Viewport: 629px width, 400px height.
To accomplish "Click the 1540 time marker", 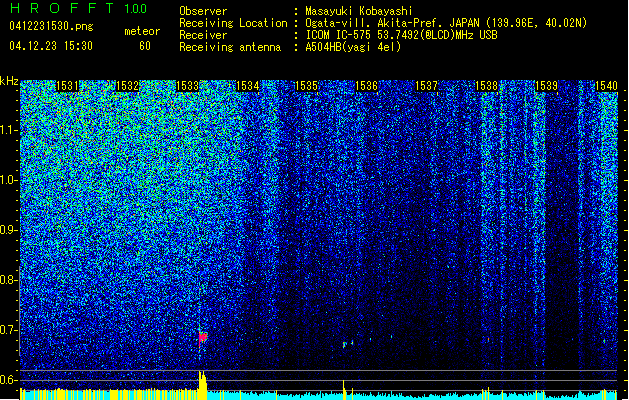I will (x=606, y=86).
